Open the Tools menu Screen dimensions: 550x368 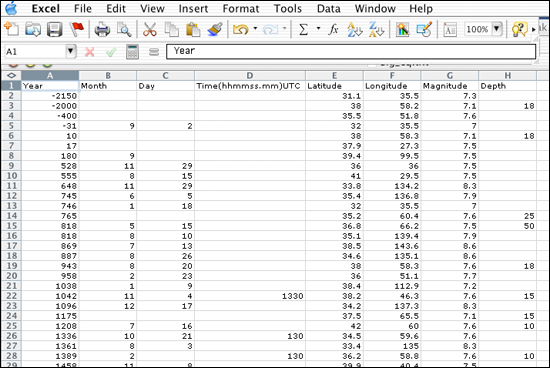tap(288, 8)
